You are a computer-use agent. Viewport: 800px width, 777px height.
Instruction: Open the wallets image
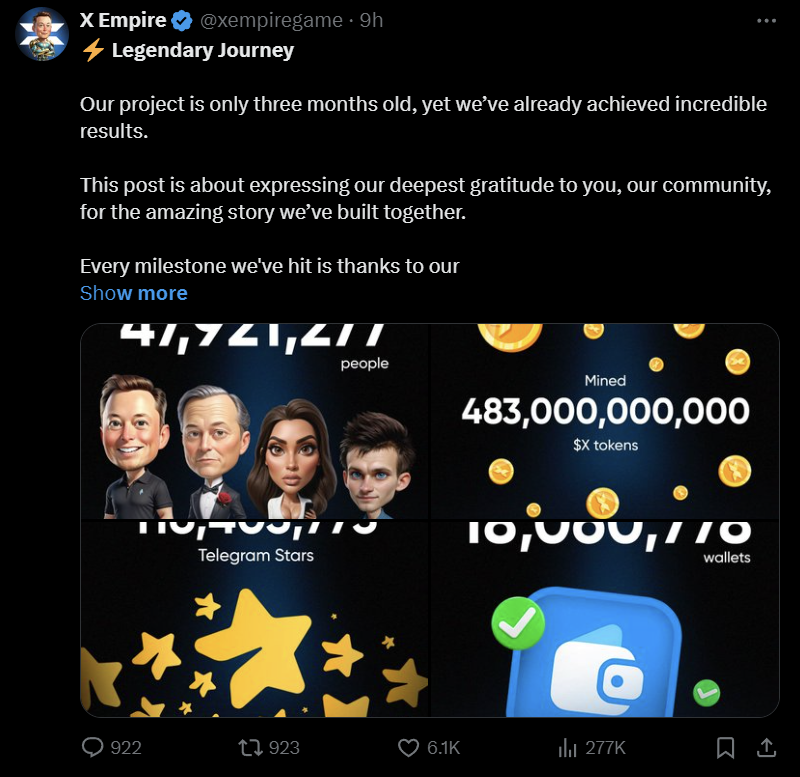(x=605, y=619)
